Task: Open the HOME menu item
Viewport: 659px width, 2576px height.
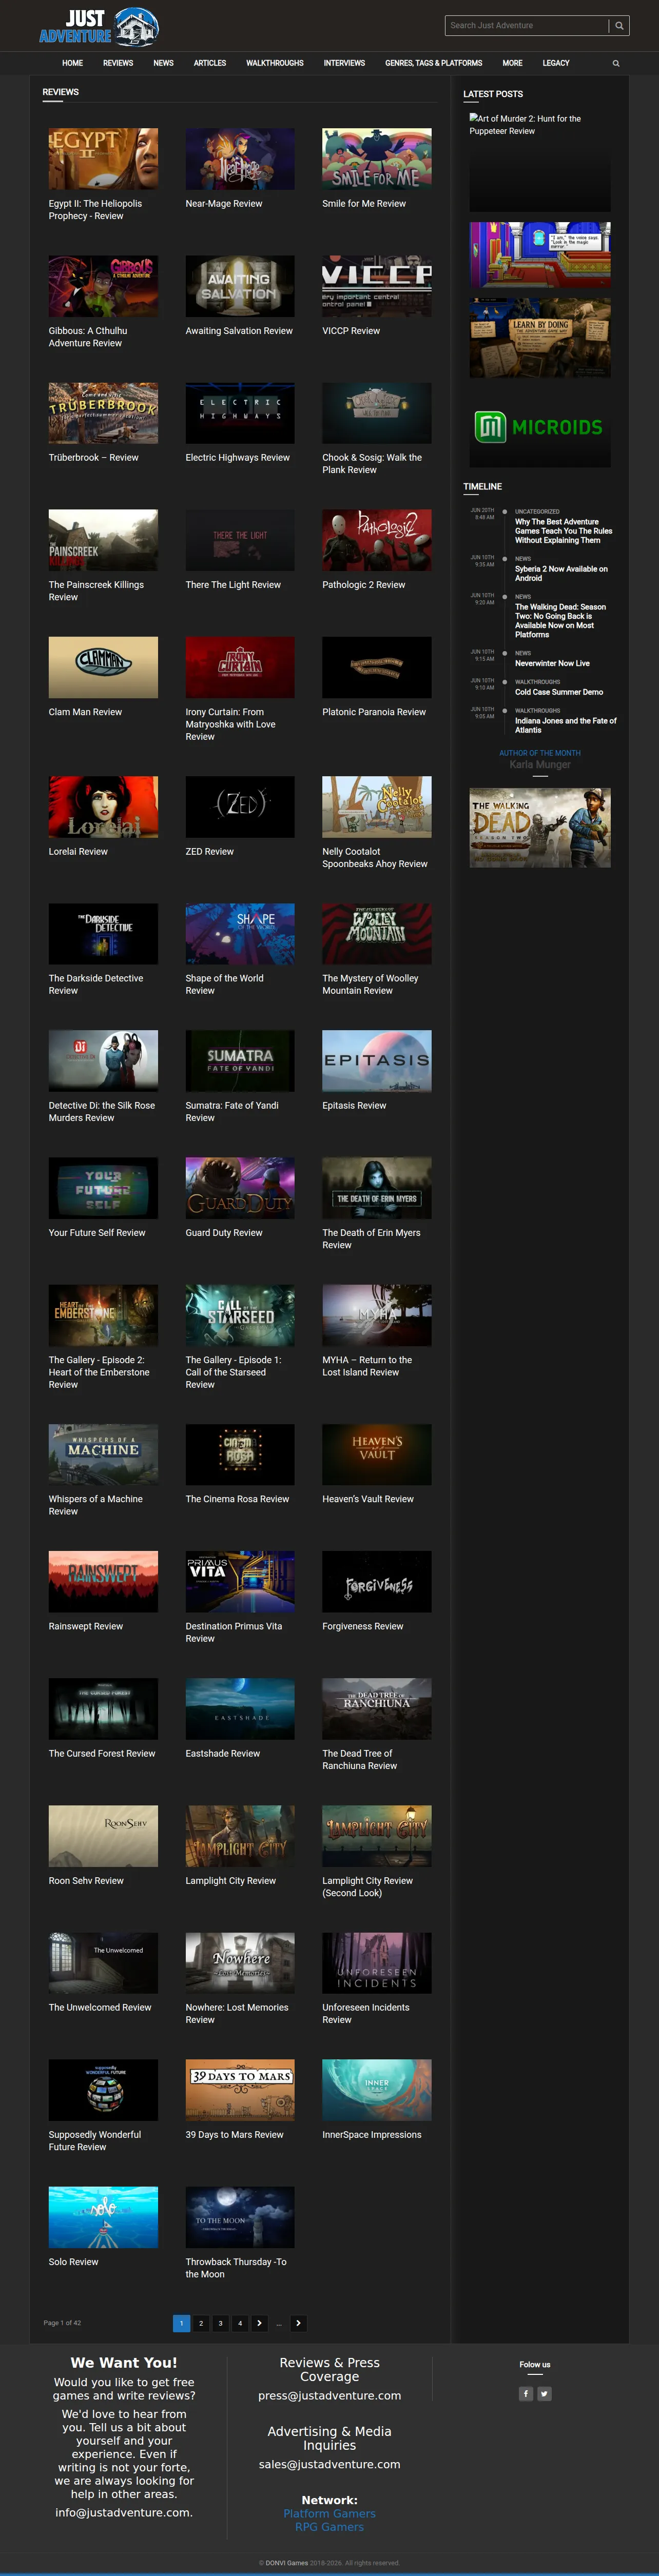Action: 72,63
